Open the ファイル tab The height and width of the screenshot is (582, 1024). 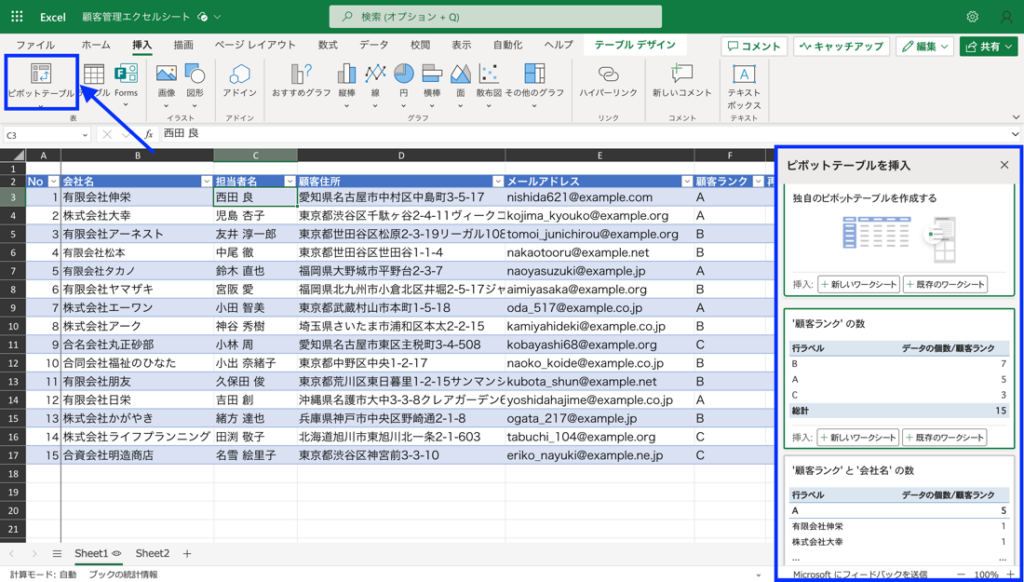(x=35, y=45)
